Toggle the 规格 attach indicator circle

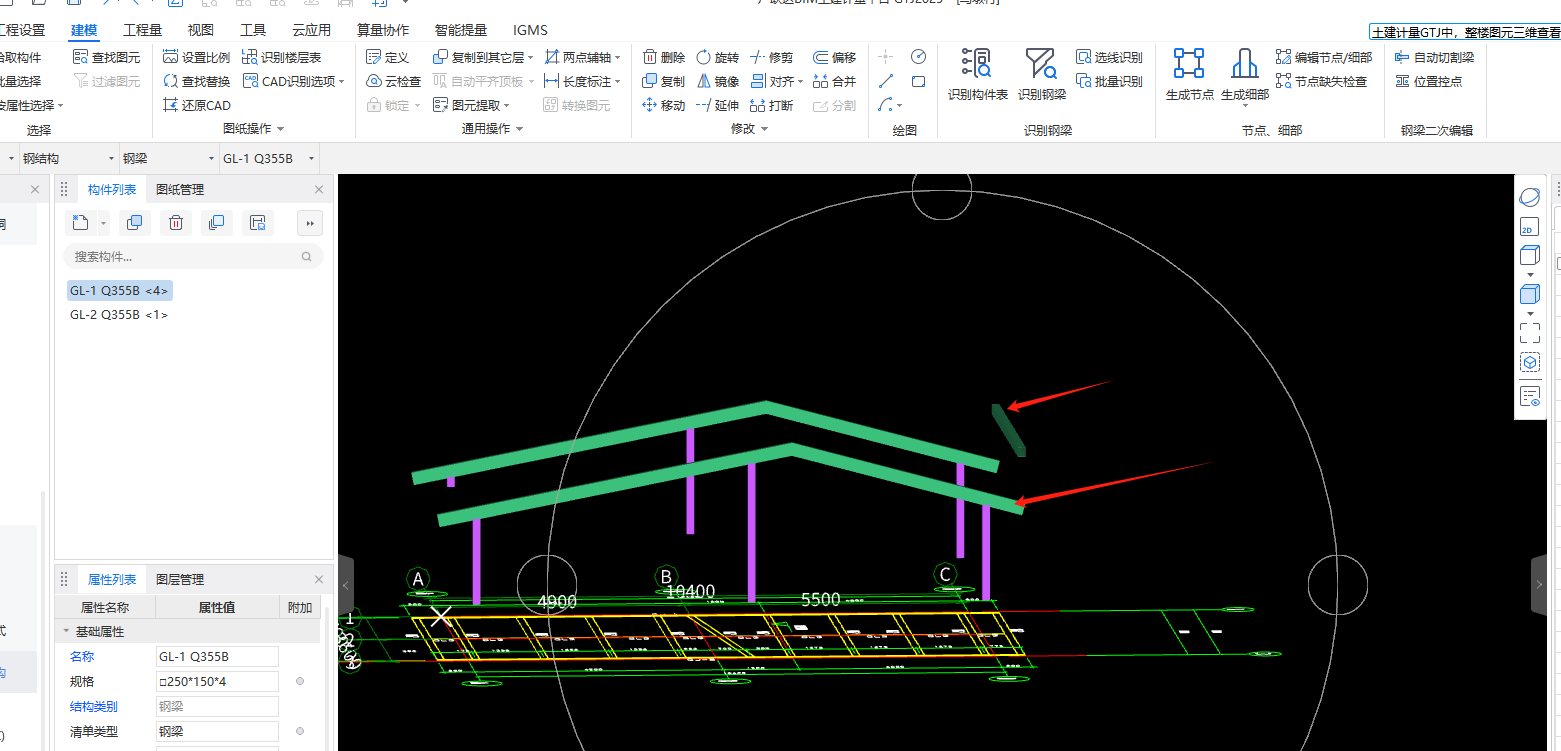(x=300, y=681)
